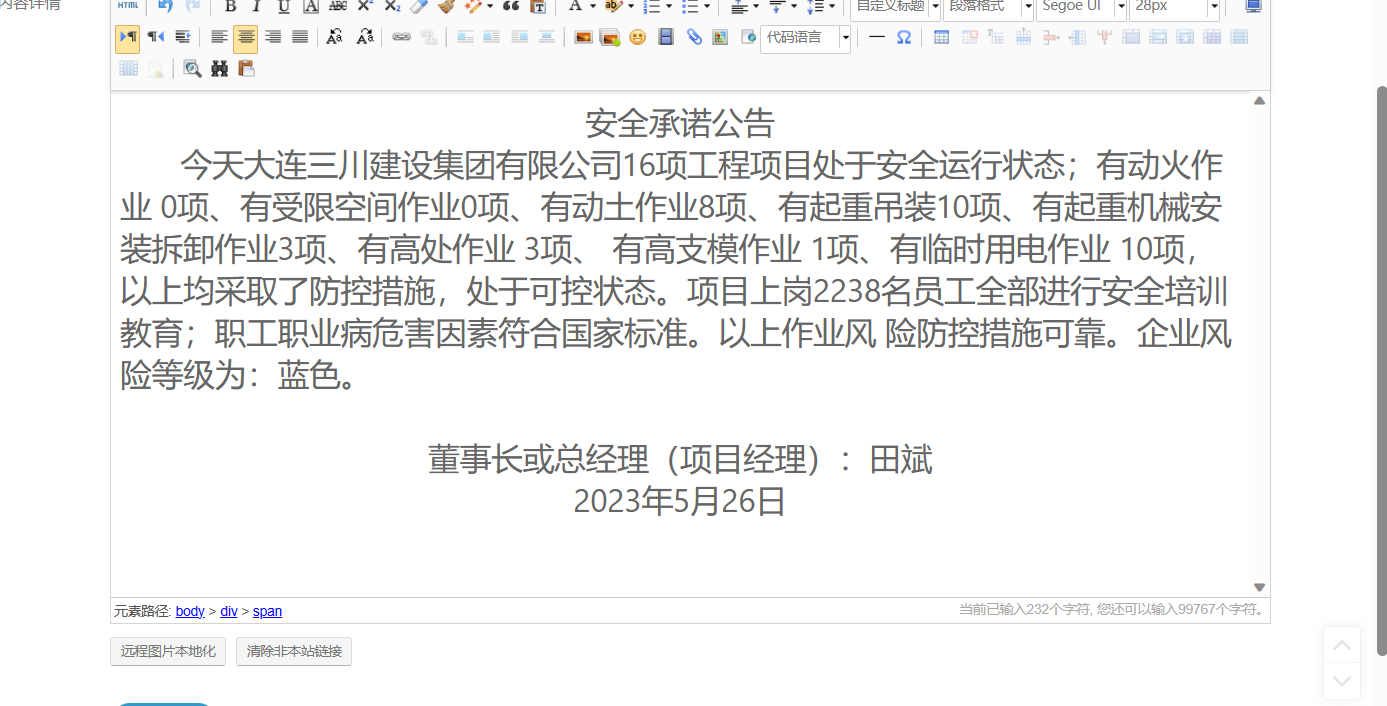The height and width of the screenshot is (706, 1387).
Task: Open the font color picker arrow
Action: pyautogui.click(x=593, y=6)
